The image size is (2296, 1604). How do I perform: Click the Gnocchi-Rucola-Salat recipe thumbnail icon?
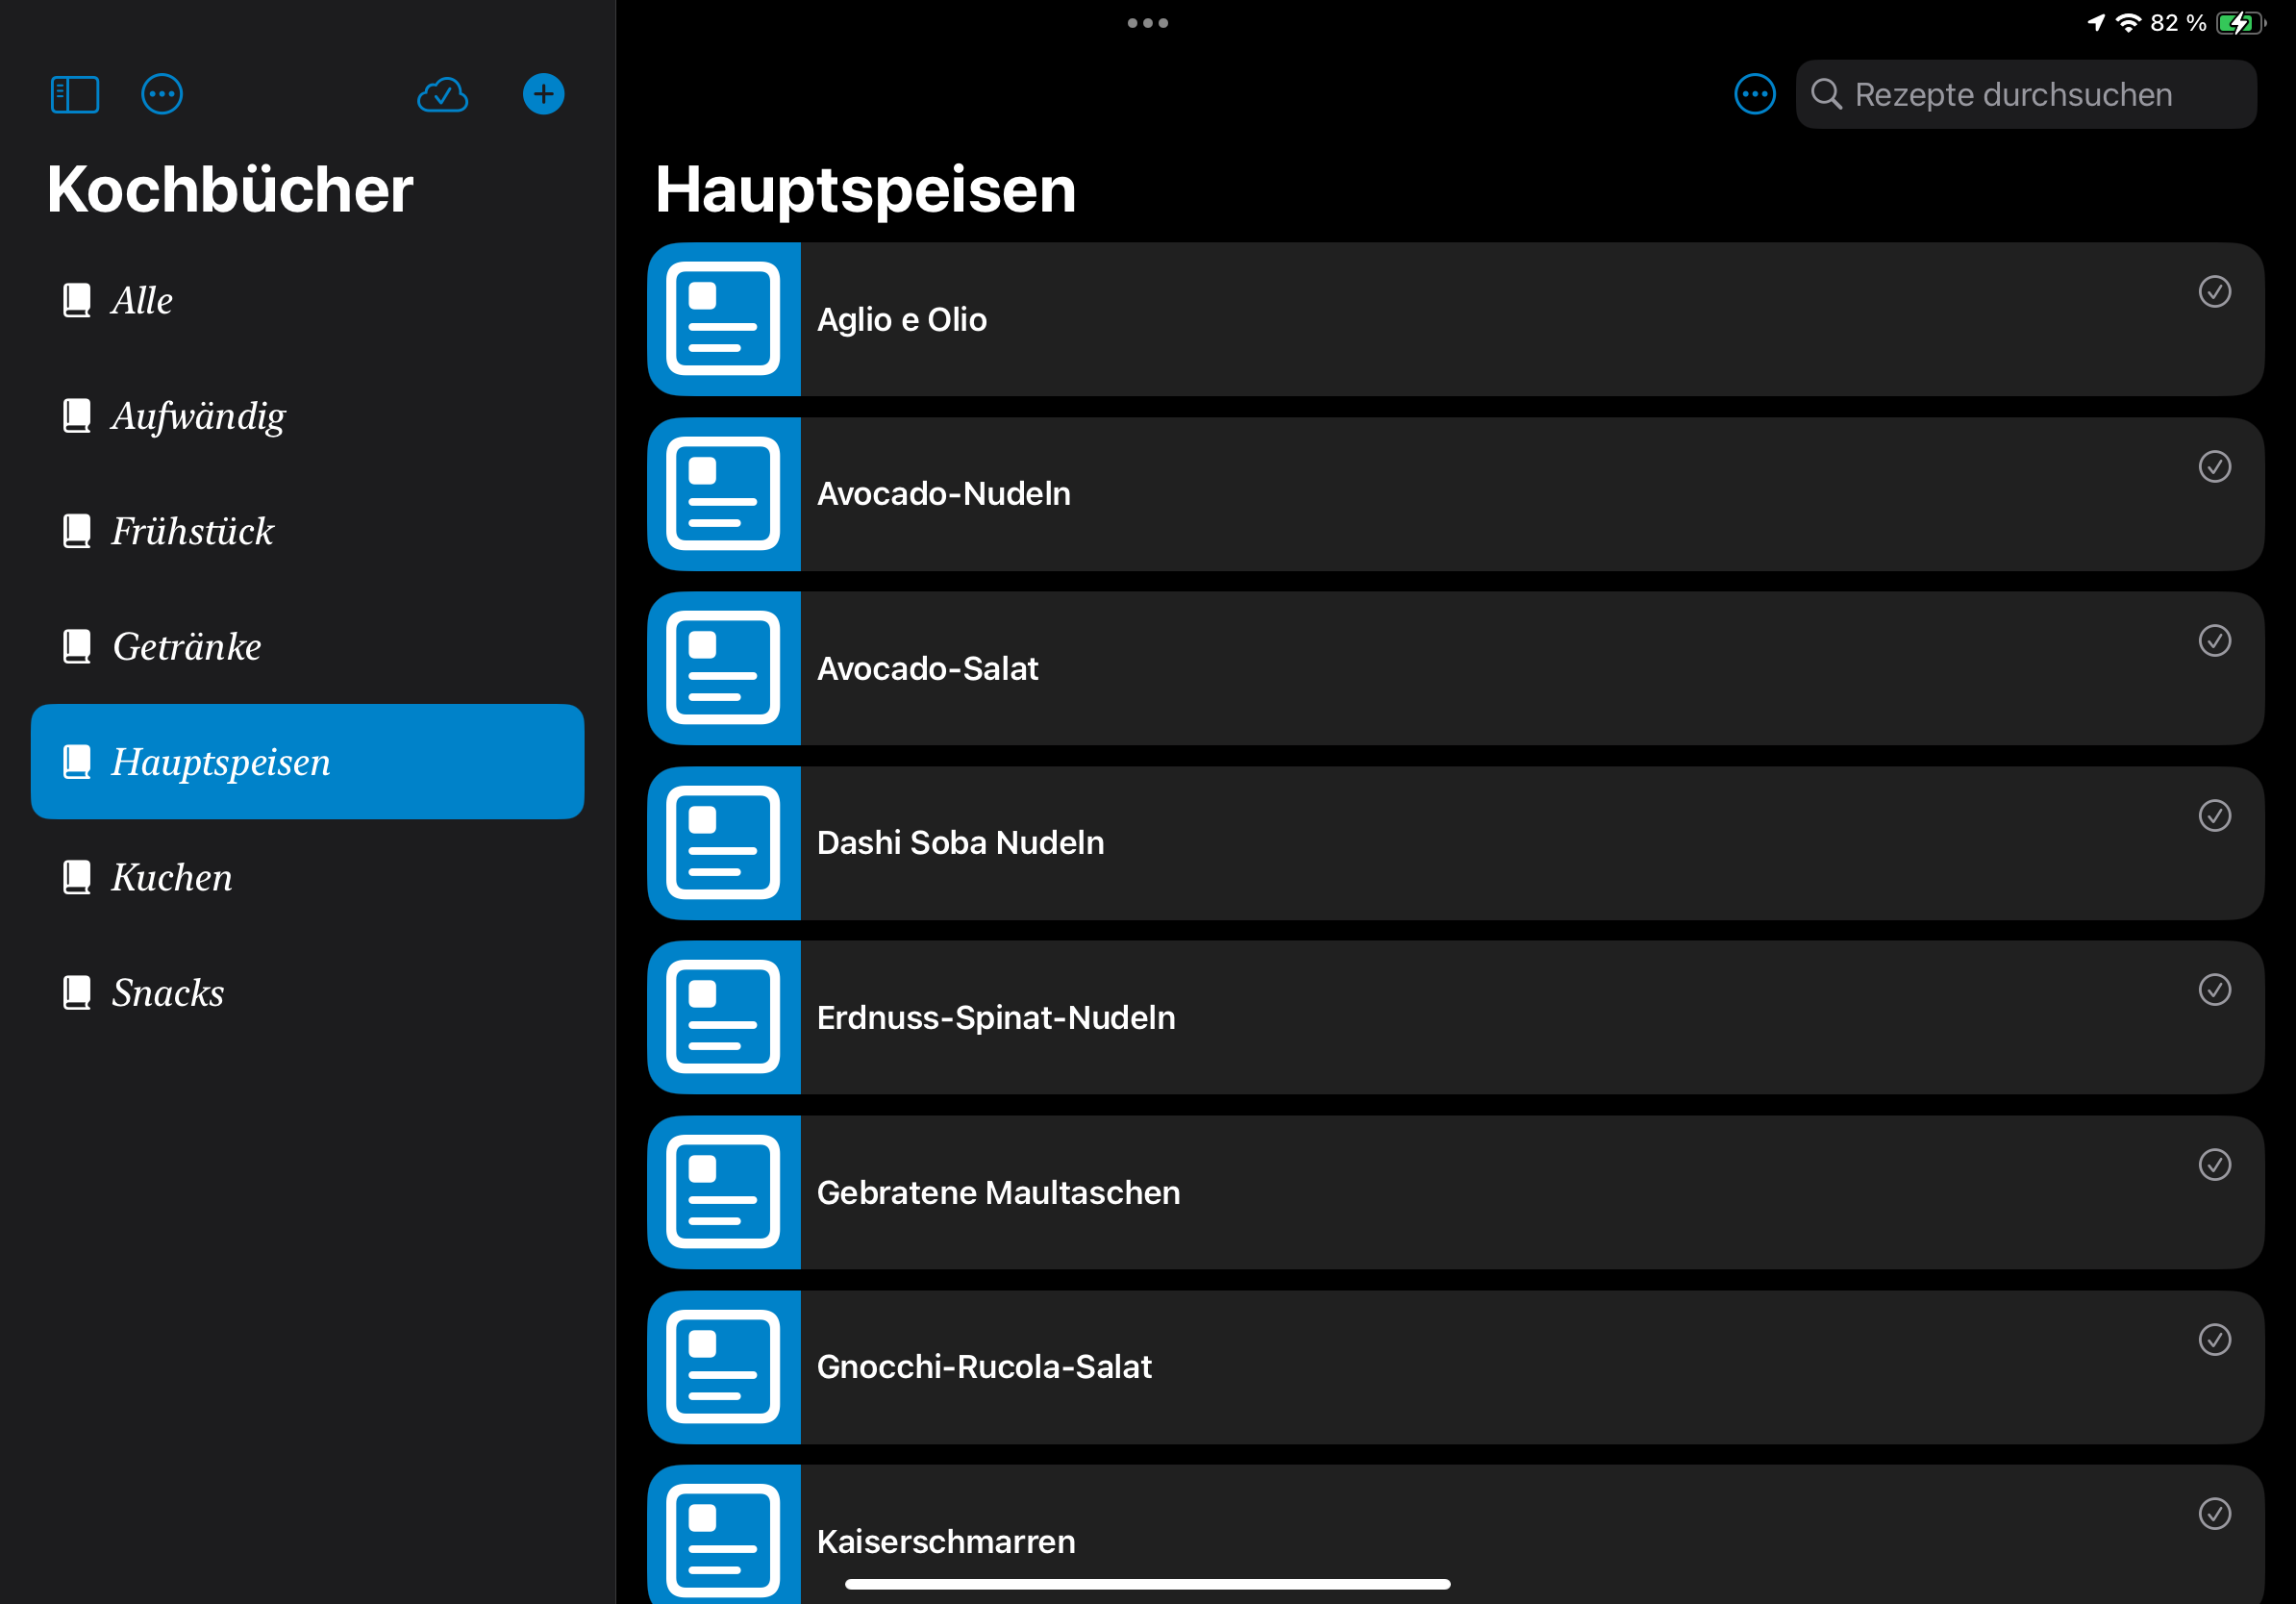[723, 1367]
